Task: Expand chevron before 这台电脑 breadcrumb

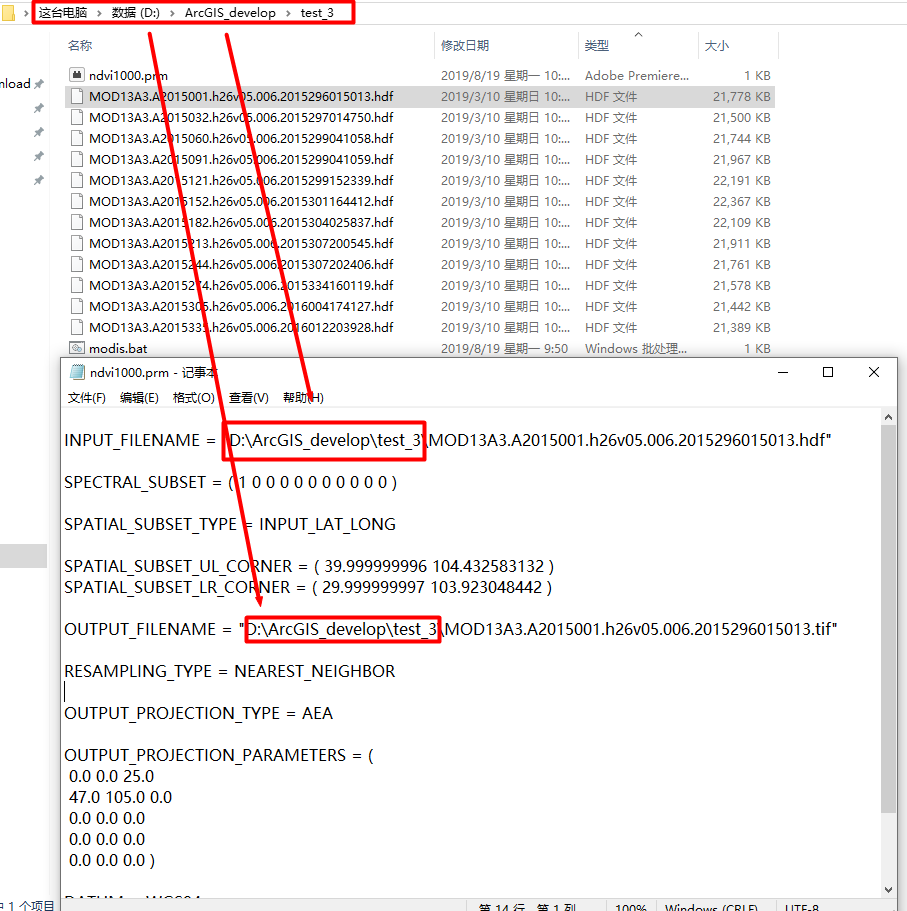Action: (26, 13)
